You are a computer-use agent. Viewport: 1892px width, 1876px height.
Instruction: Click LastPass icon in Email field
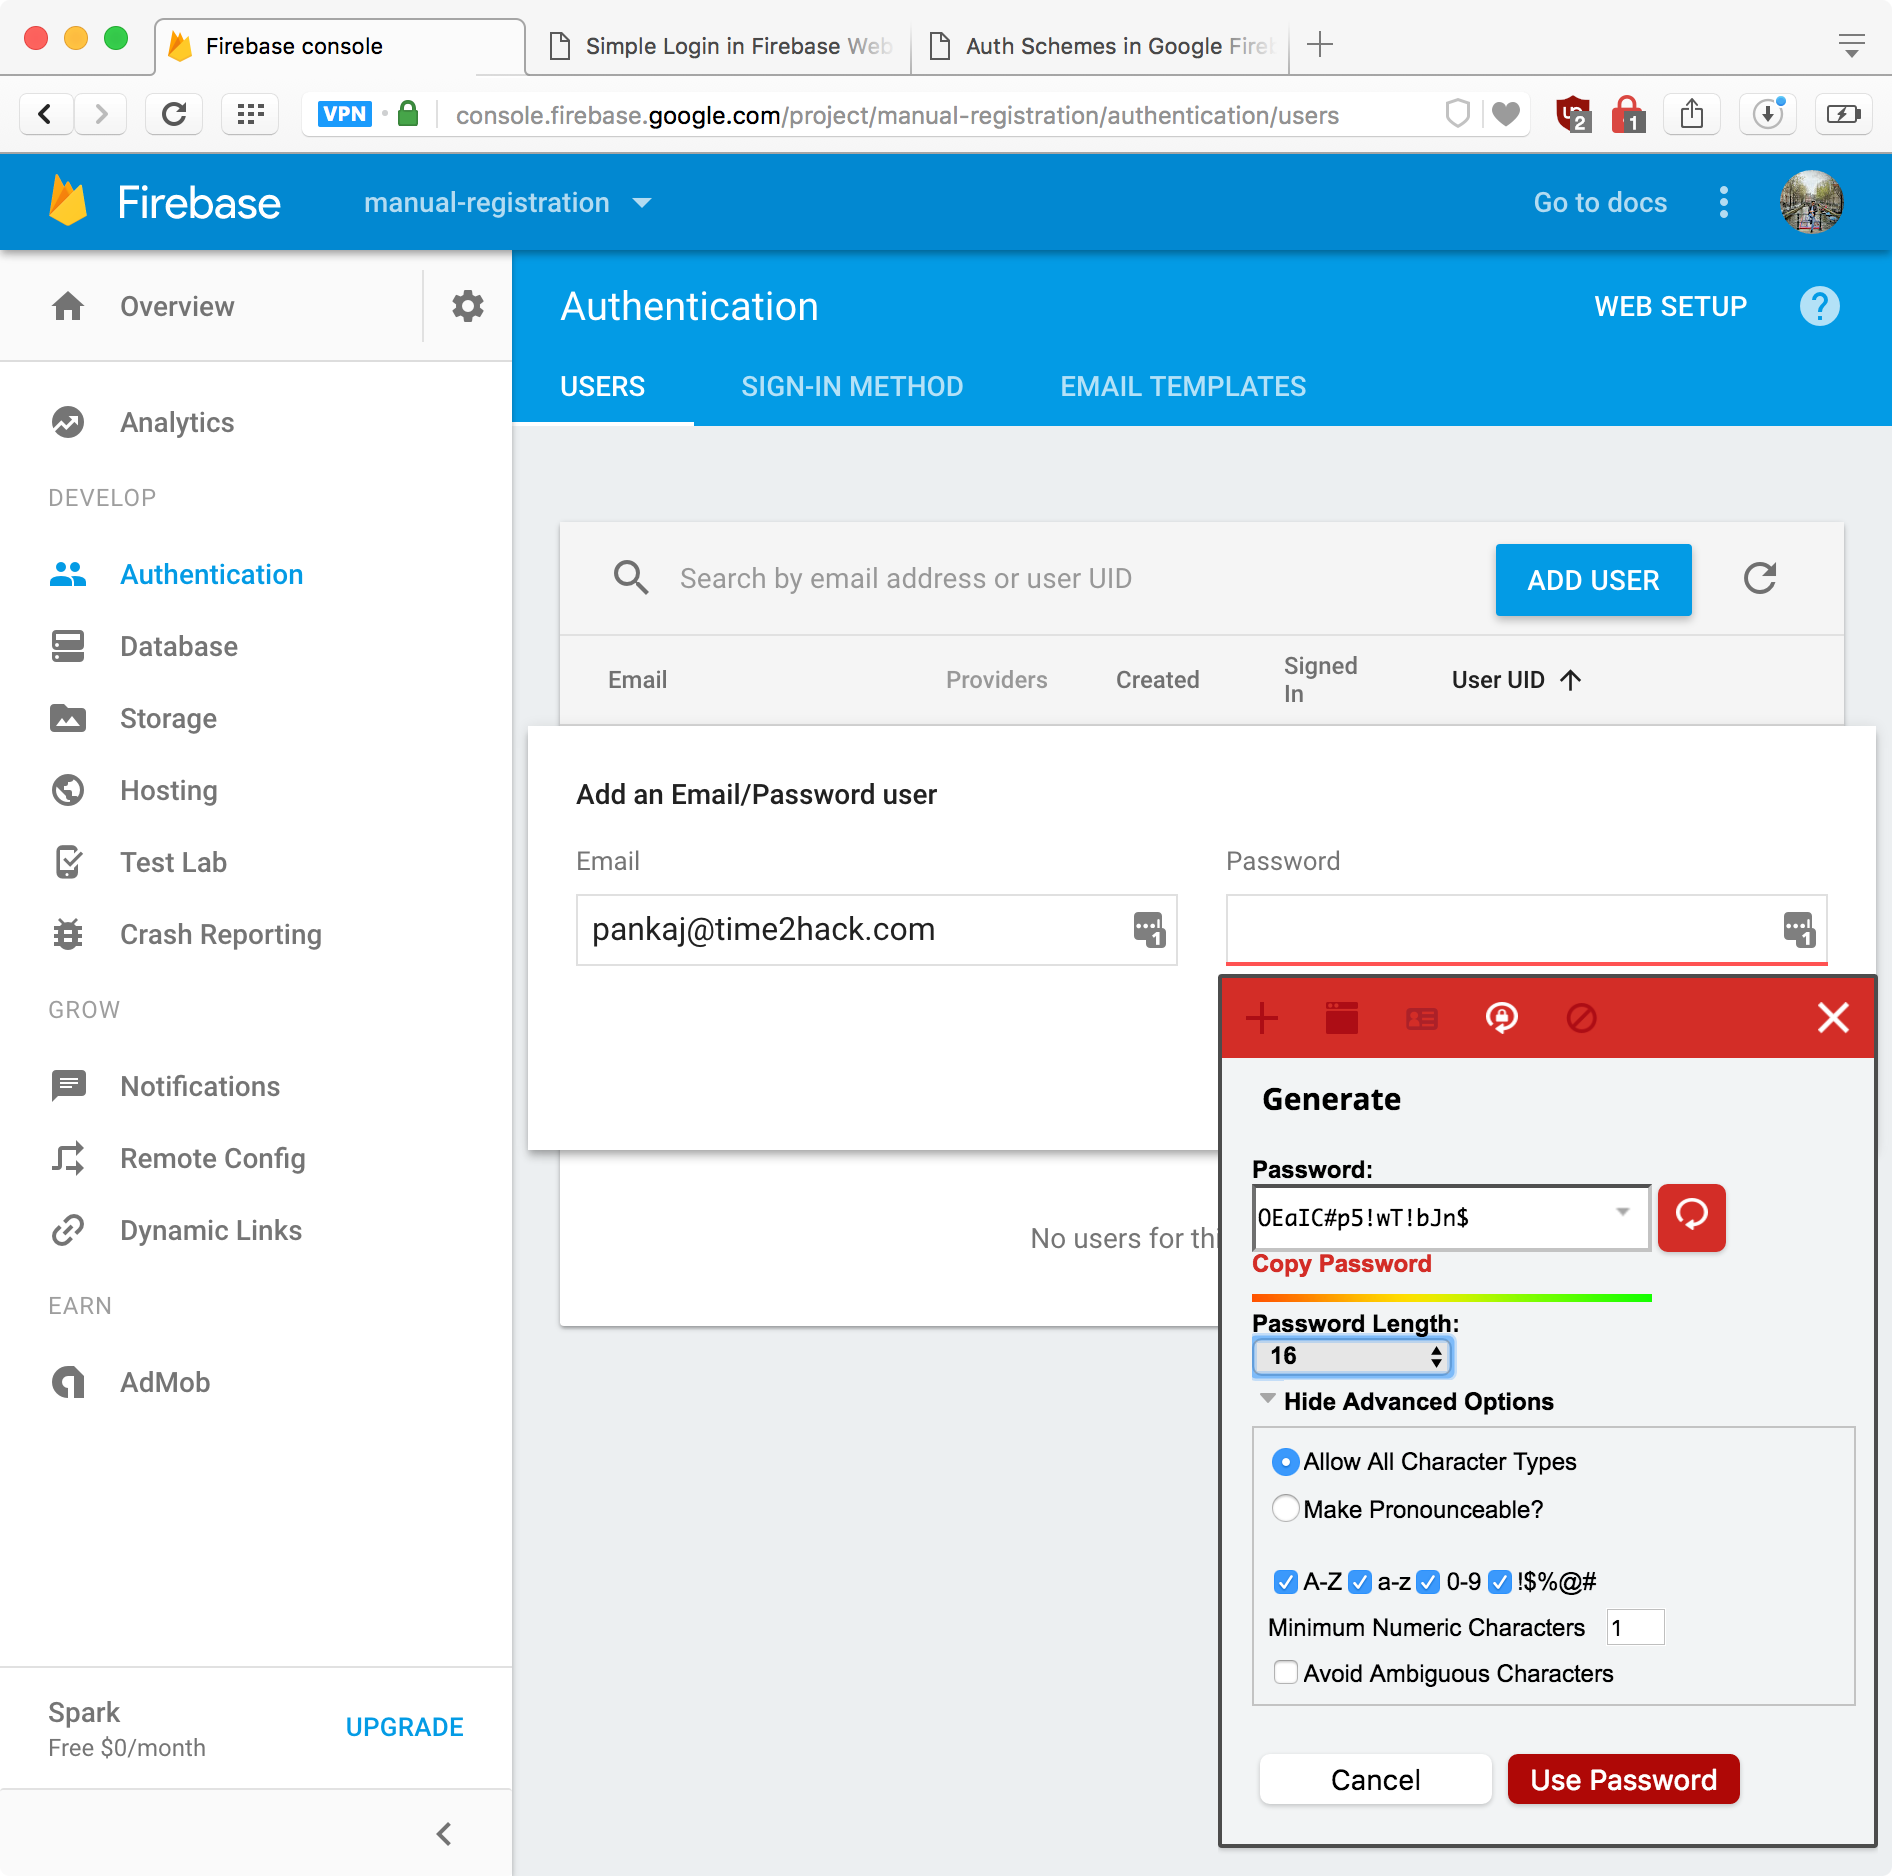[x=1149, y=929]
